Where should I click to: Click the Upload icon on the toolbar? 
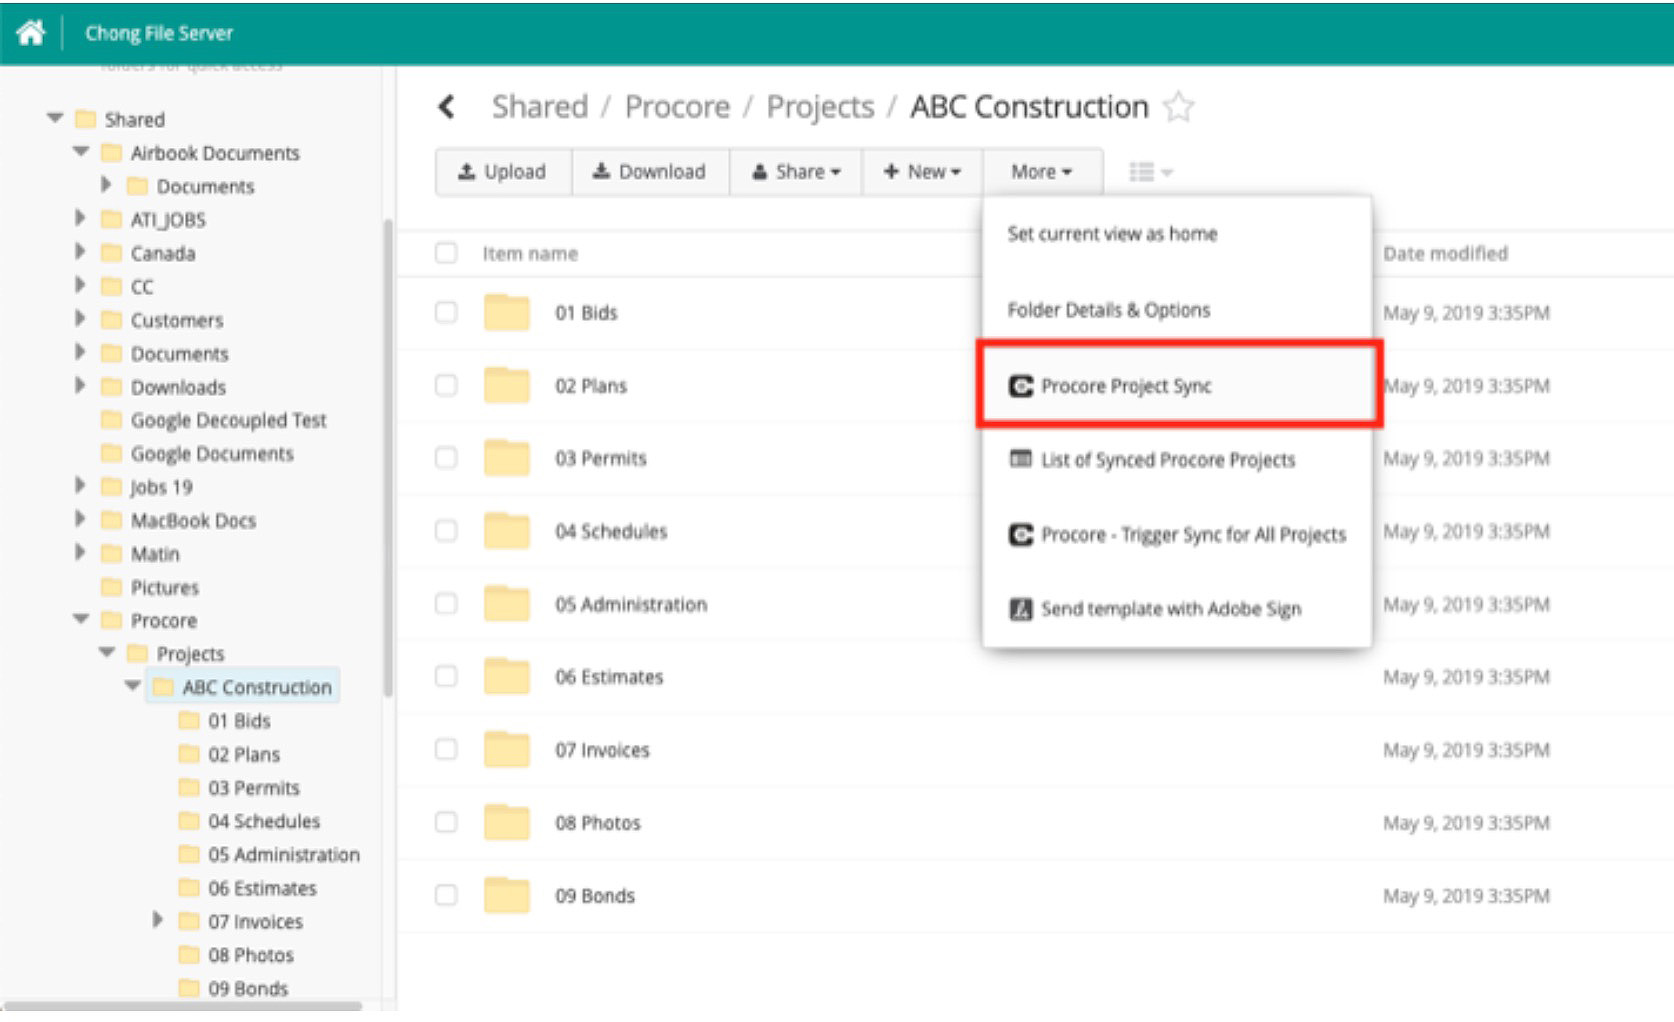[x=467, y=171]
